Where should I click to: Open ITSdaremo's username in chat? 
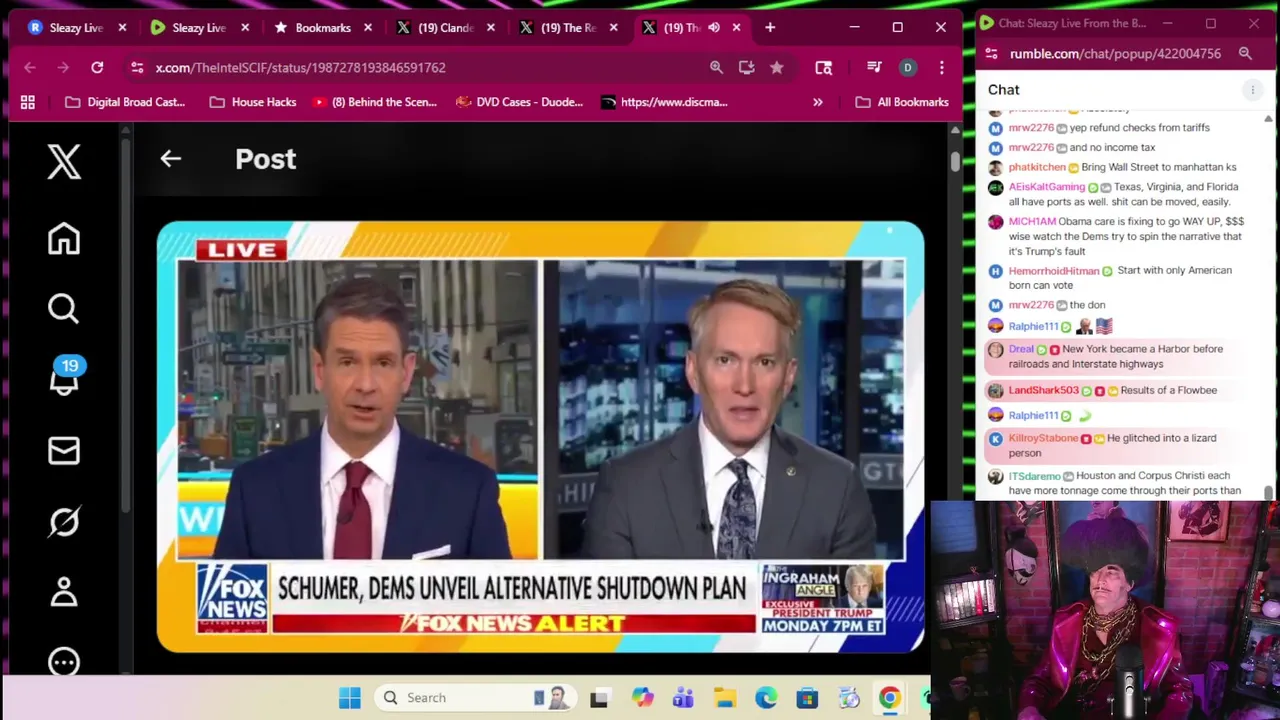(1034, 476)
